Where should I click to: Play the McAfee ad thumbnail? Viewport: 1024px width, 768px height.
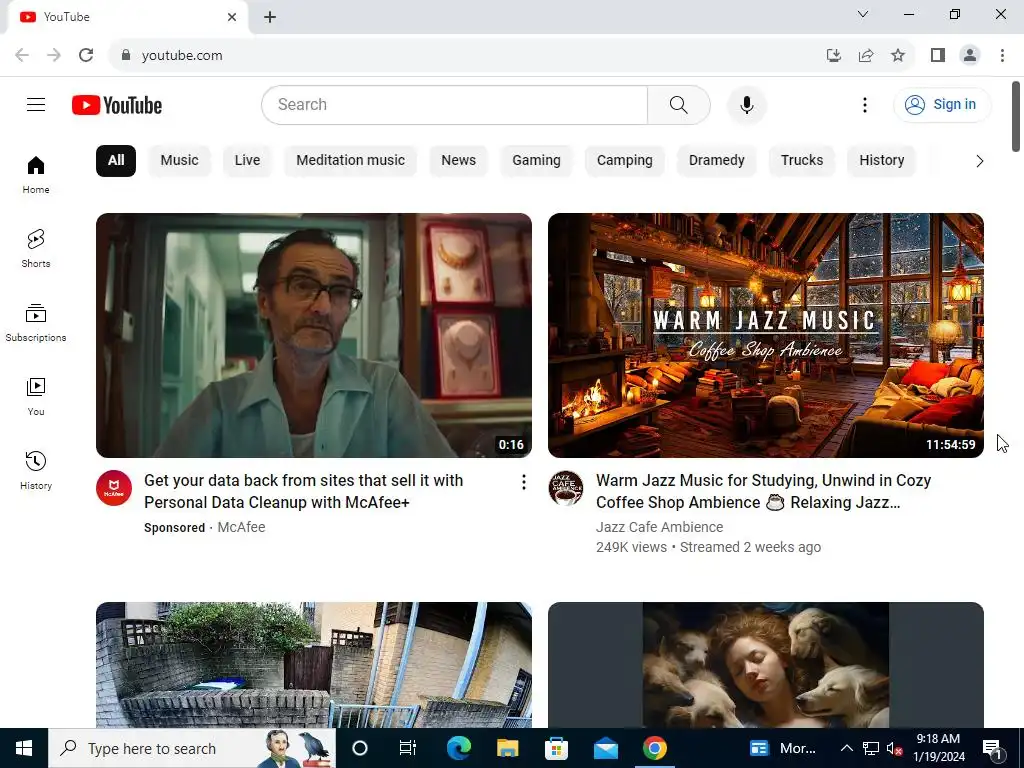313,335
